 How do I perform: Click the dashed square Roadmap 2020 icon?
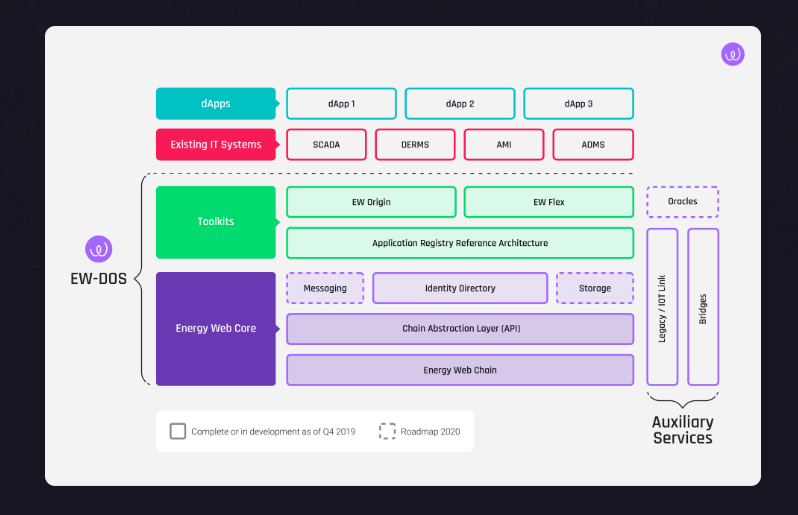[x=387, y=431]
